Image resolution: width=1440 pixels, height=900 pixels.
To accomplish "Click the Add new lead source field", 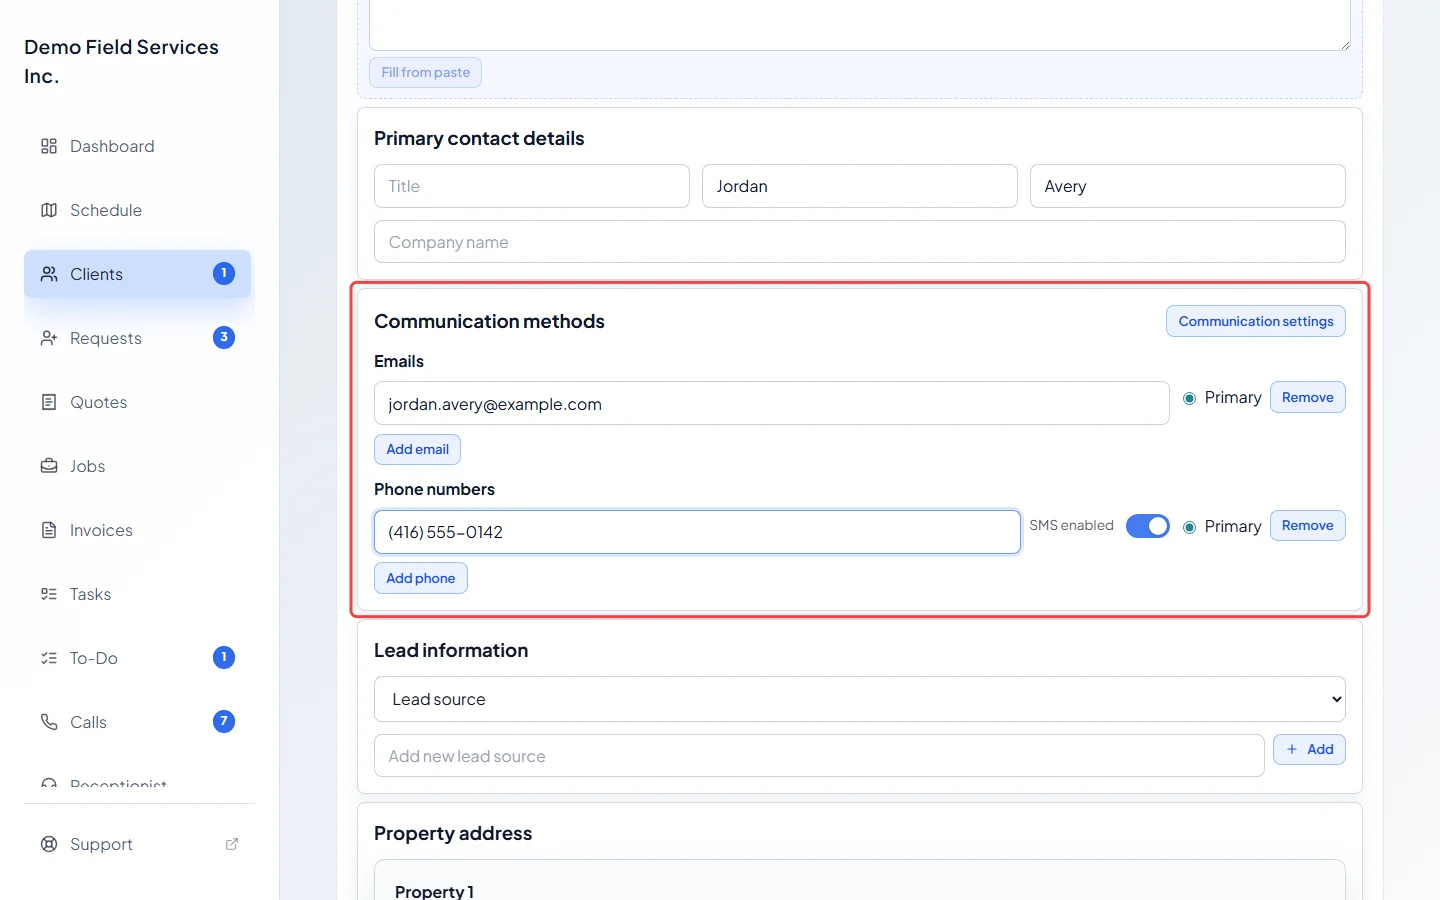I will pos(819,756).
